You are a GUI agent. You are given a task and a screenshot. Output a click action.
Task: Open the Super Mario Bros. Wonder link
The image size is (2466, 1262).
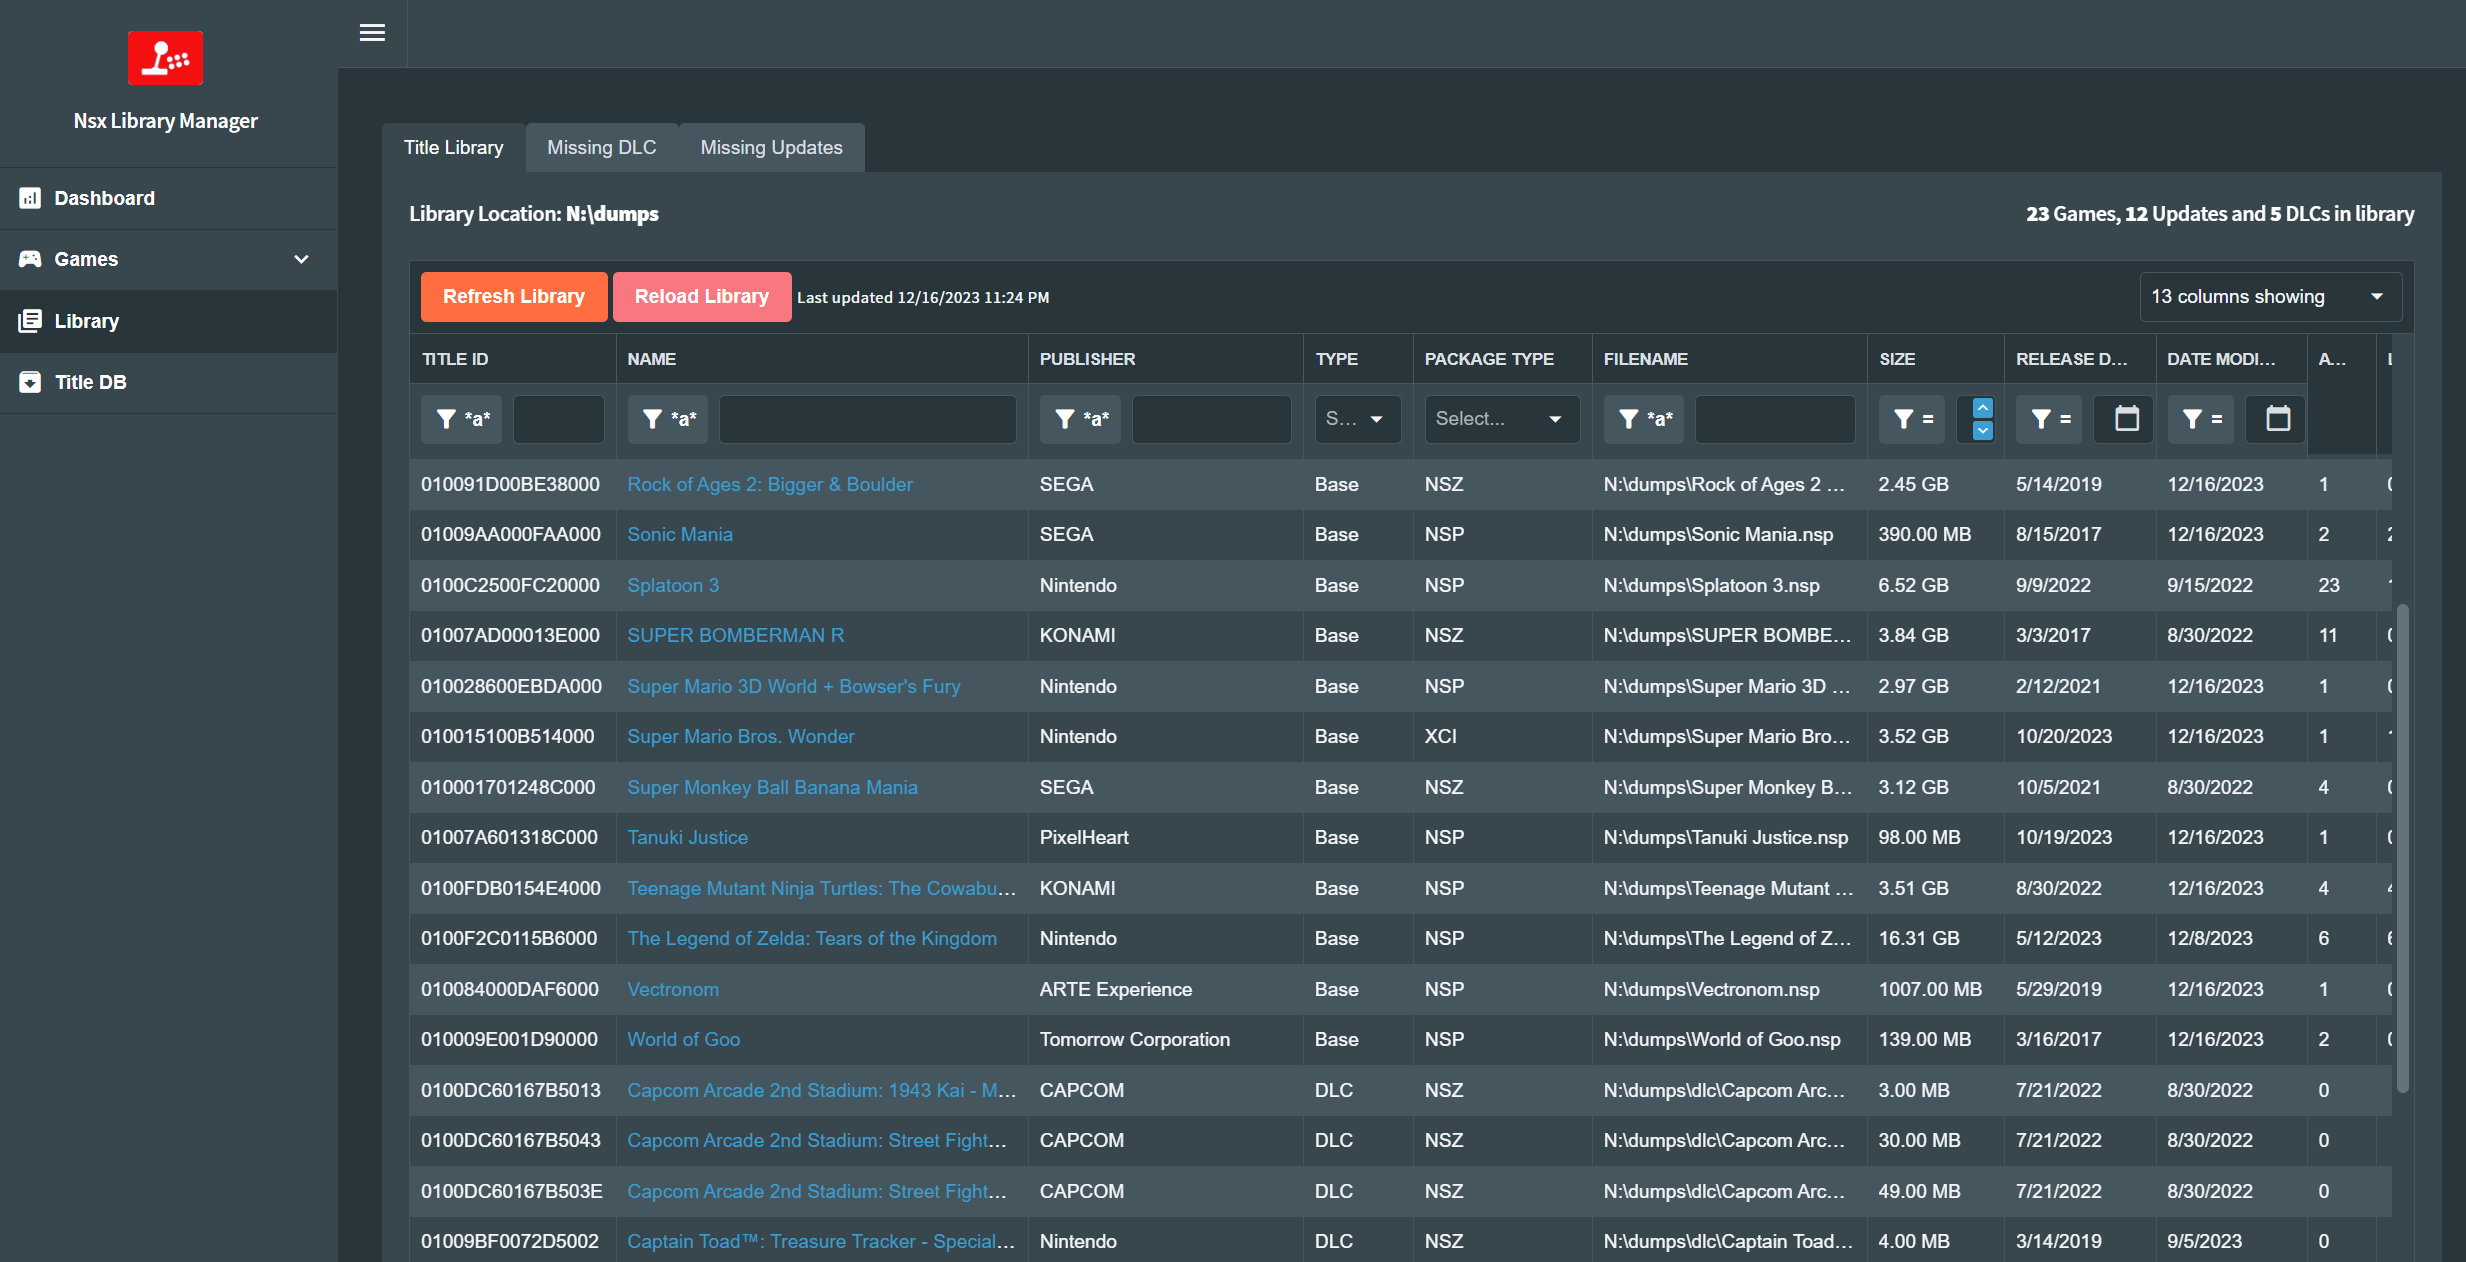pyautogui.click(x=741, y=737)
